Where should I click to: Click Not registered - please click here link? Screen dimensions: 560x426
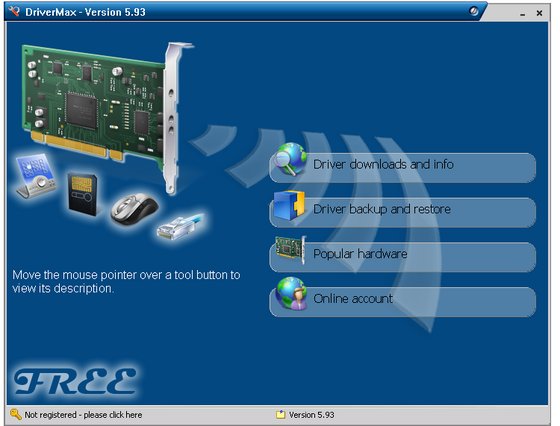point(83,415)
